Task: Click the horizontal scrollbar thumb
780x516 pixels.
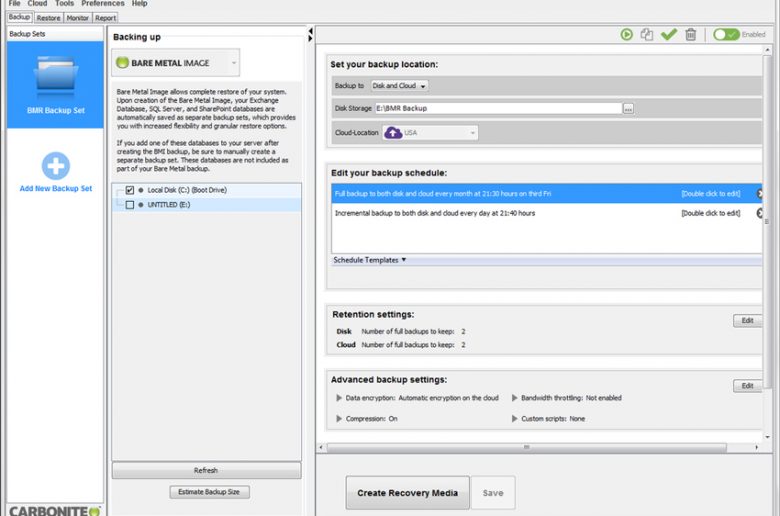Action: pyautogui.click(x=526, y=447)
